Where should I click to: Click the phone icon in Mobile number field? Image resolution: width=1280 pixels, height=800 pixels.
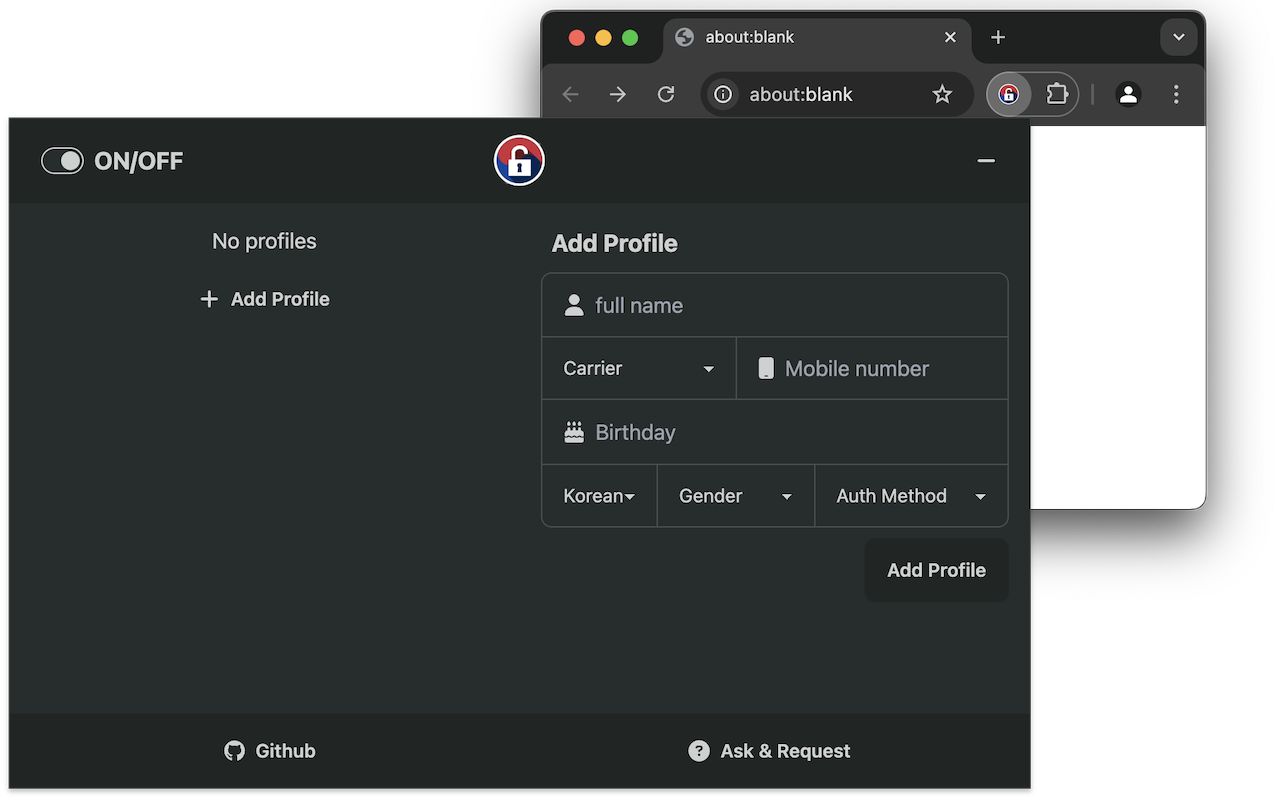click(x=766, y=368)
